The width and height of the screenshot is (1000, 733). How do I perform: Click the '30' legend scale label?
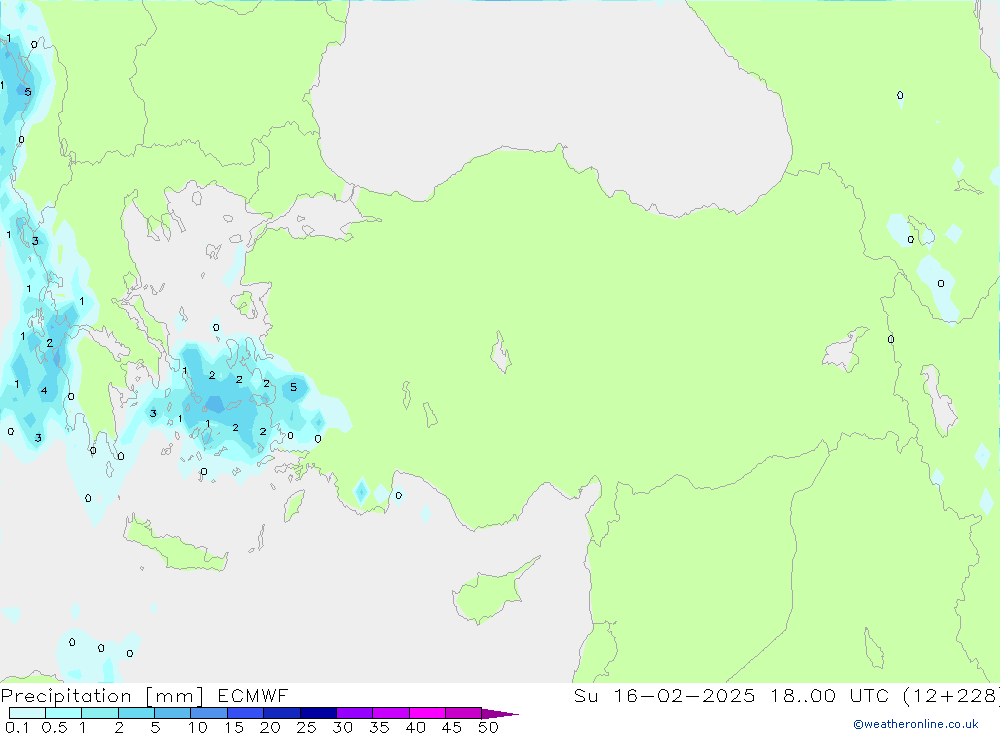click(342, 727)
